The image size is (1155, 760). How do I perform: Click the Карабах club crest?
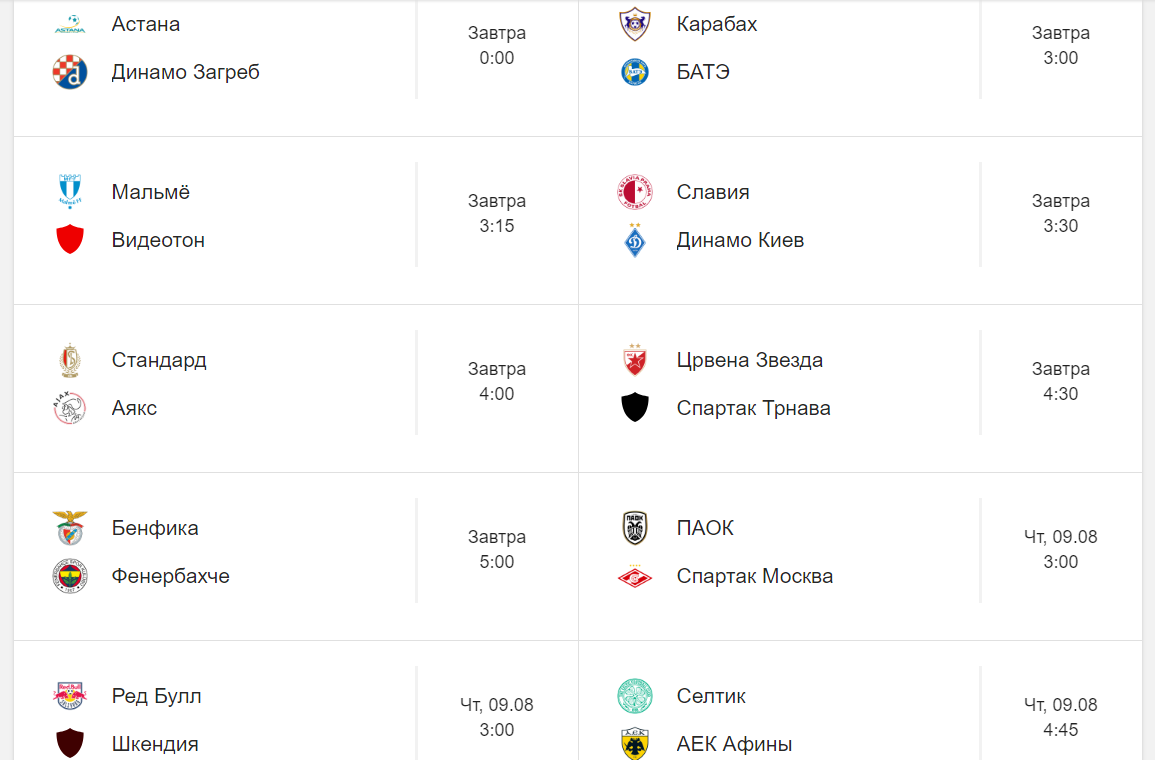[x=635, y=24]
